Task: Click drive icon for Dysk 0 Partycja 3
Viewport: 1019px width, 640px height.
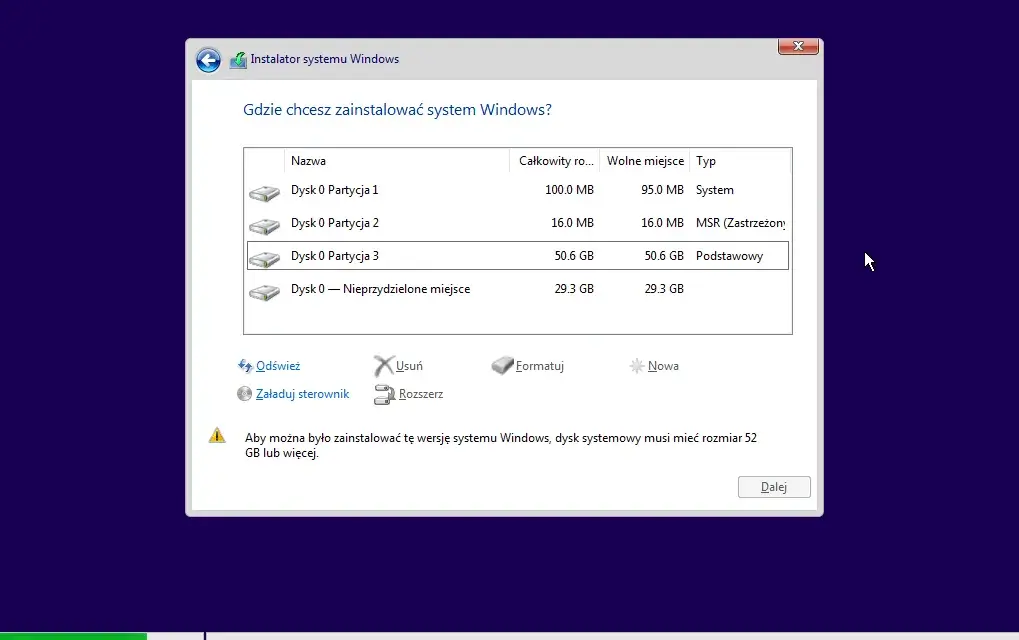Action: 264,259
